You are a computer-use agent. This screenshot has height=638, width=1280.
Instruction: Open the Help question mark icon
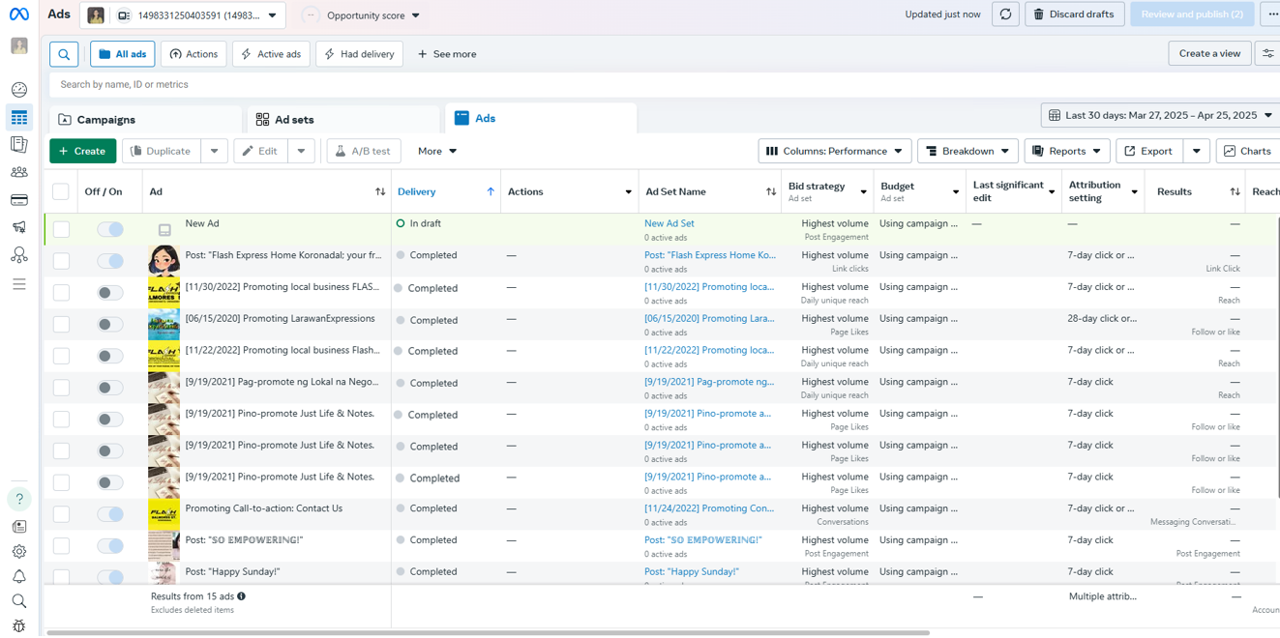[19, 498]
